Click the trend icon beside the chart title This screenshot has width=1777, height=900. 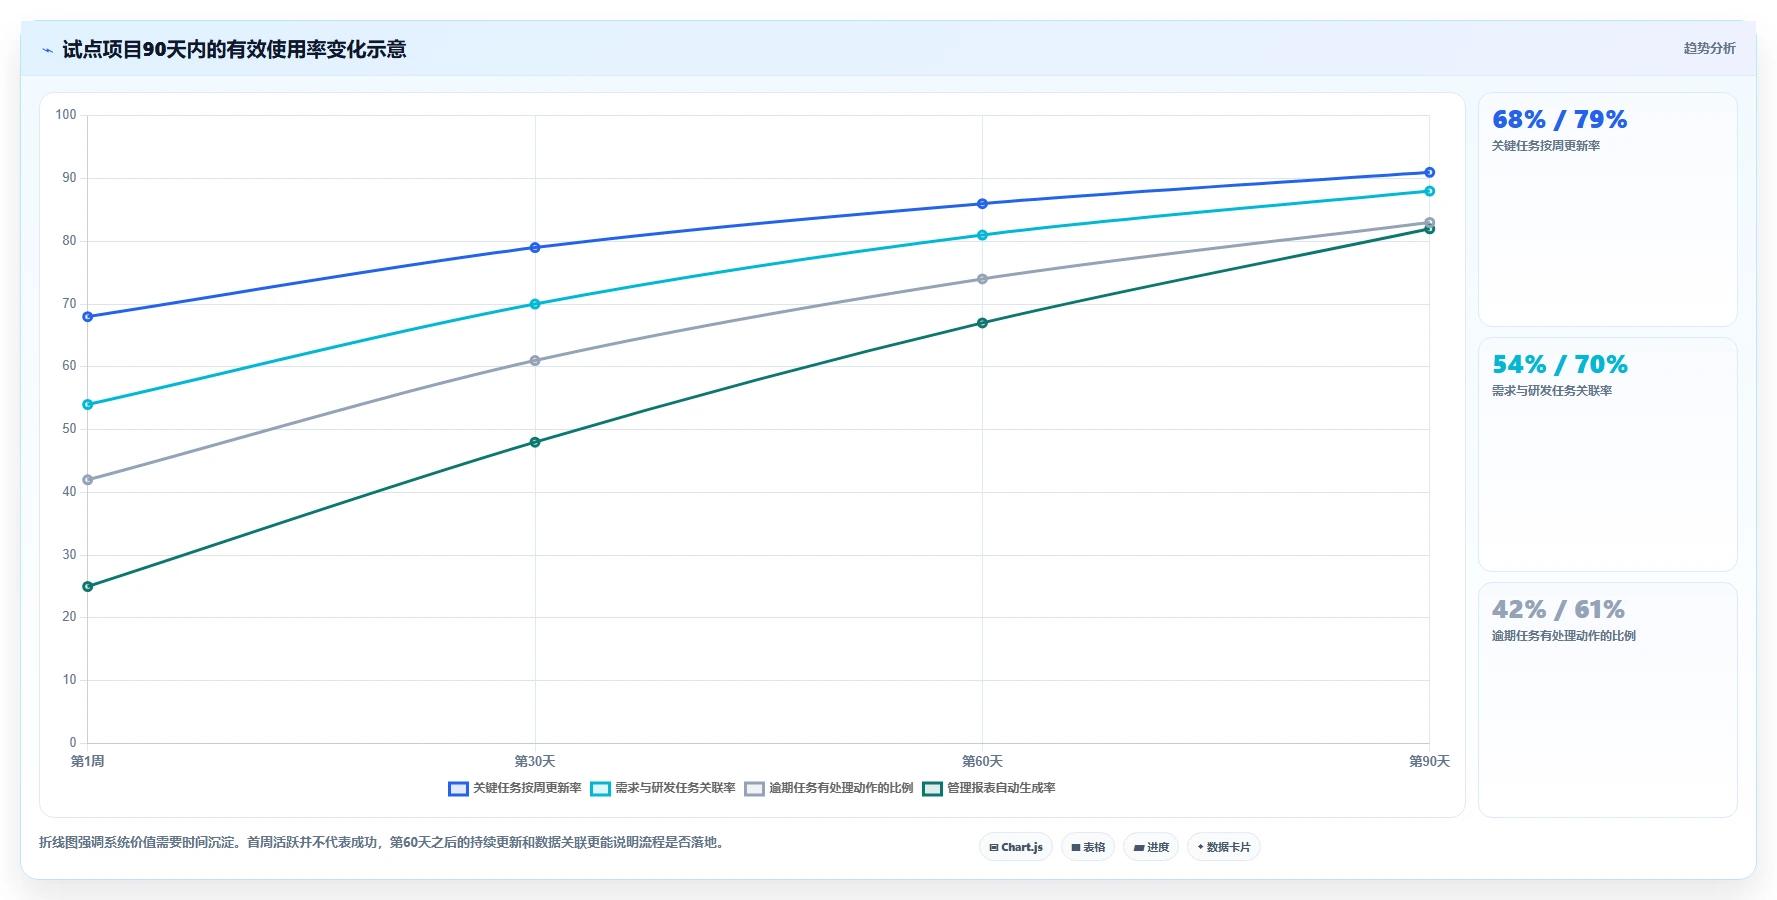point(47,50)
